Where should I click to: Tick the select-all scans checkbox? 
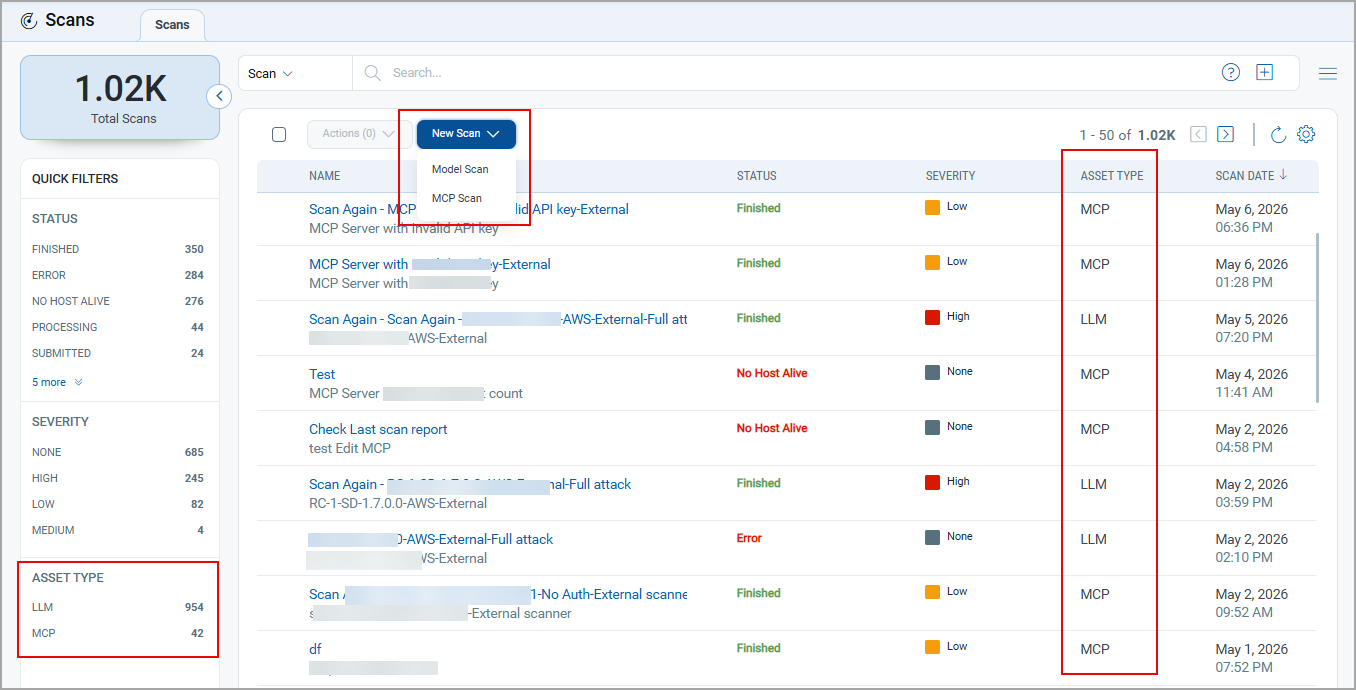point(279,134)
